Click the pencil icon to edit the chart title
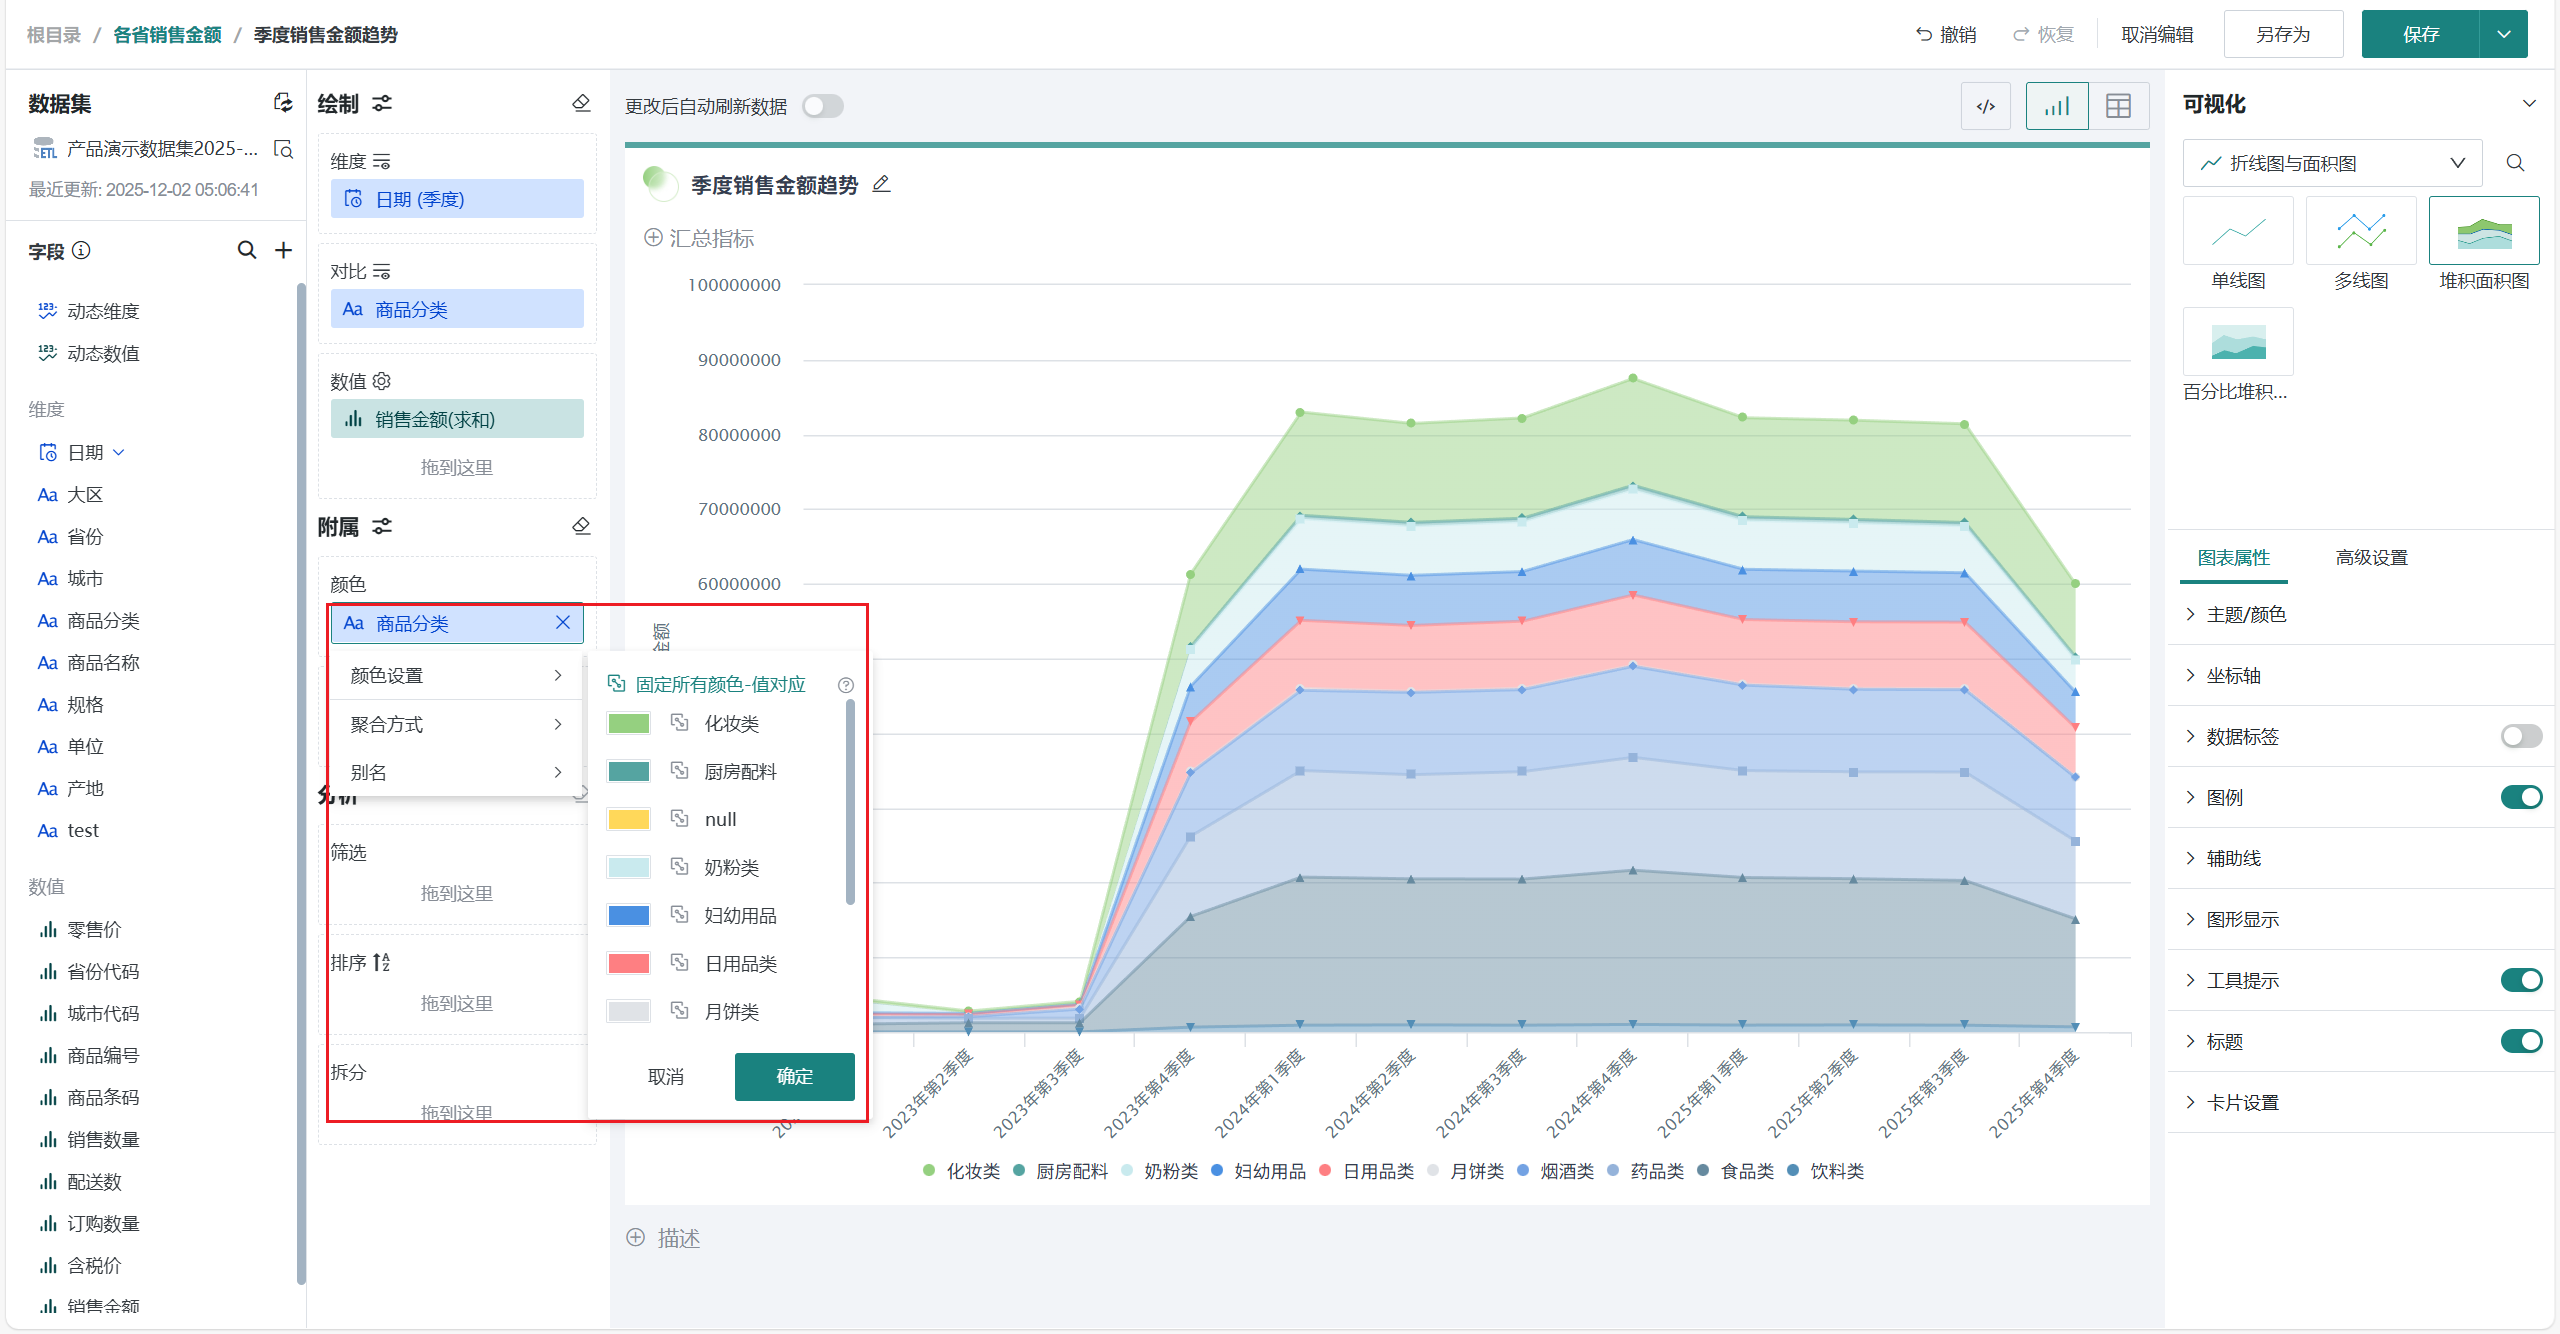The height and width of the screenshot is (1334, 2560). coord(881,184)
